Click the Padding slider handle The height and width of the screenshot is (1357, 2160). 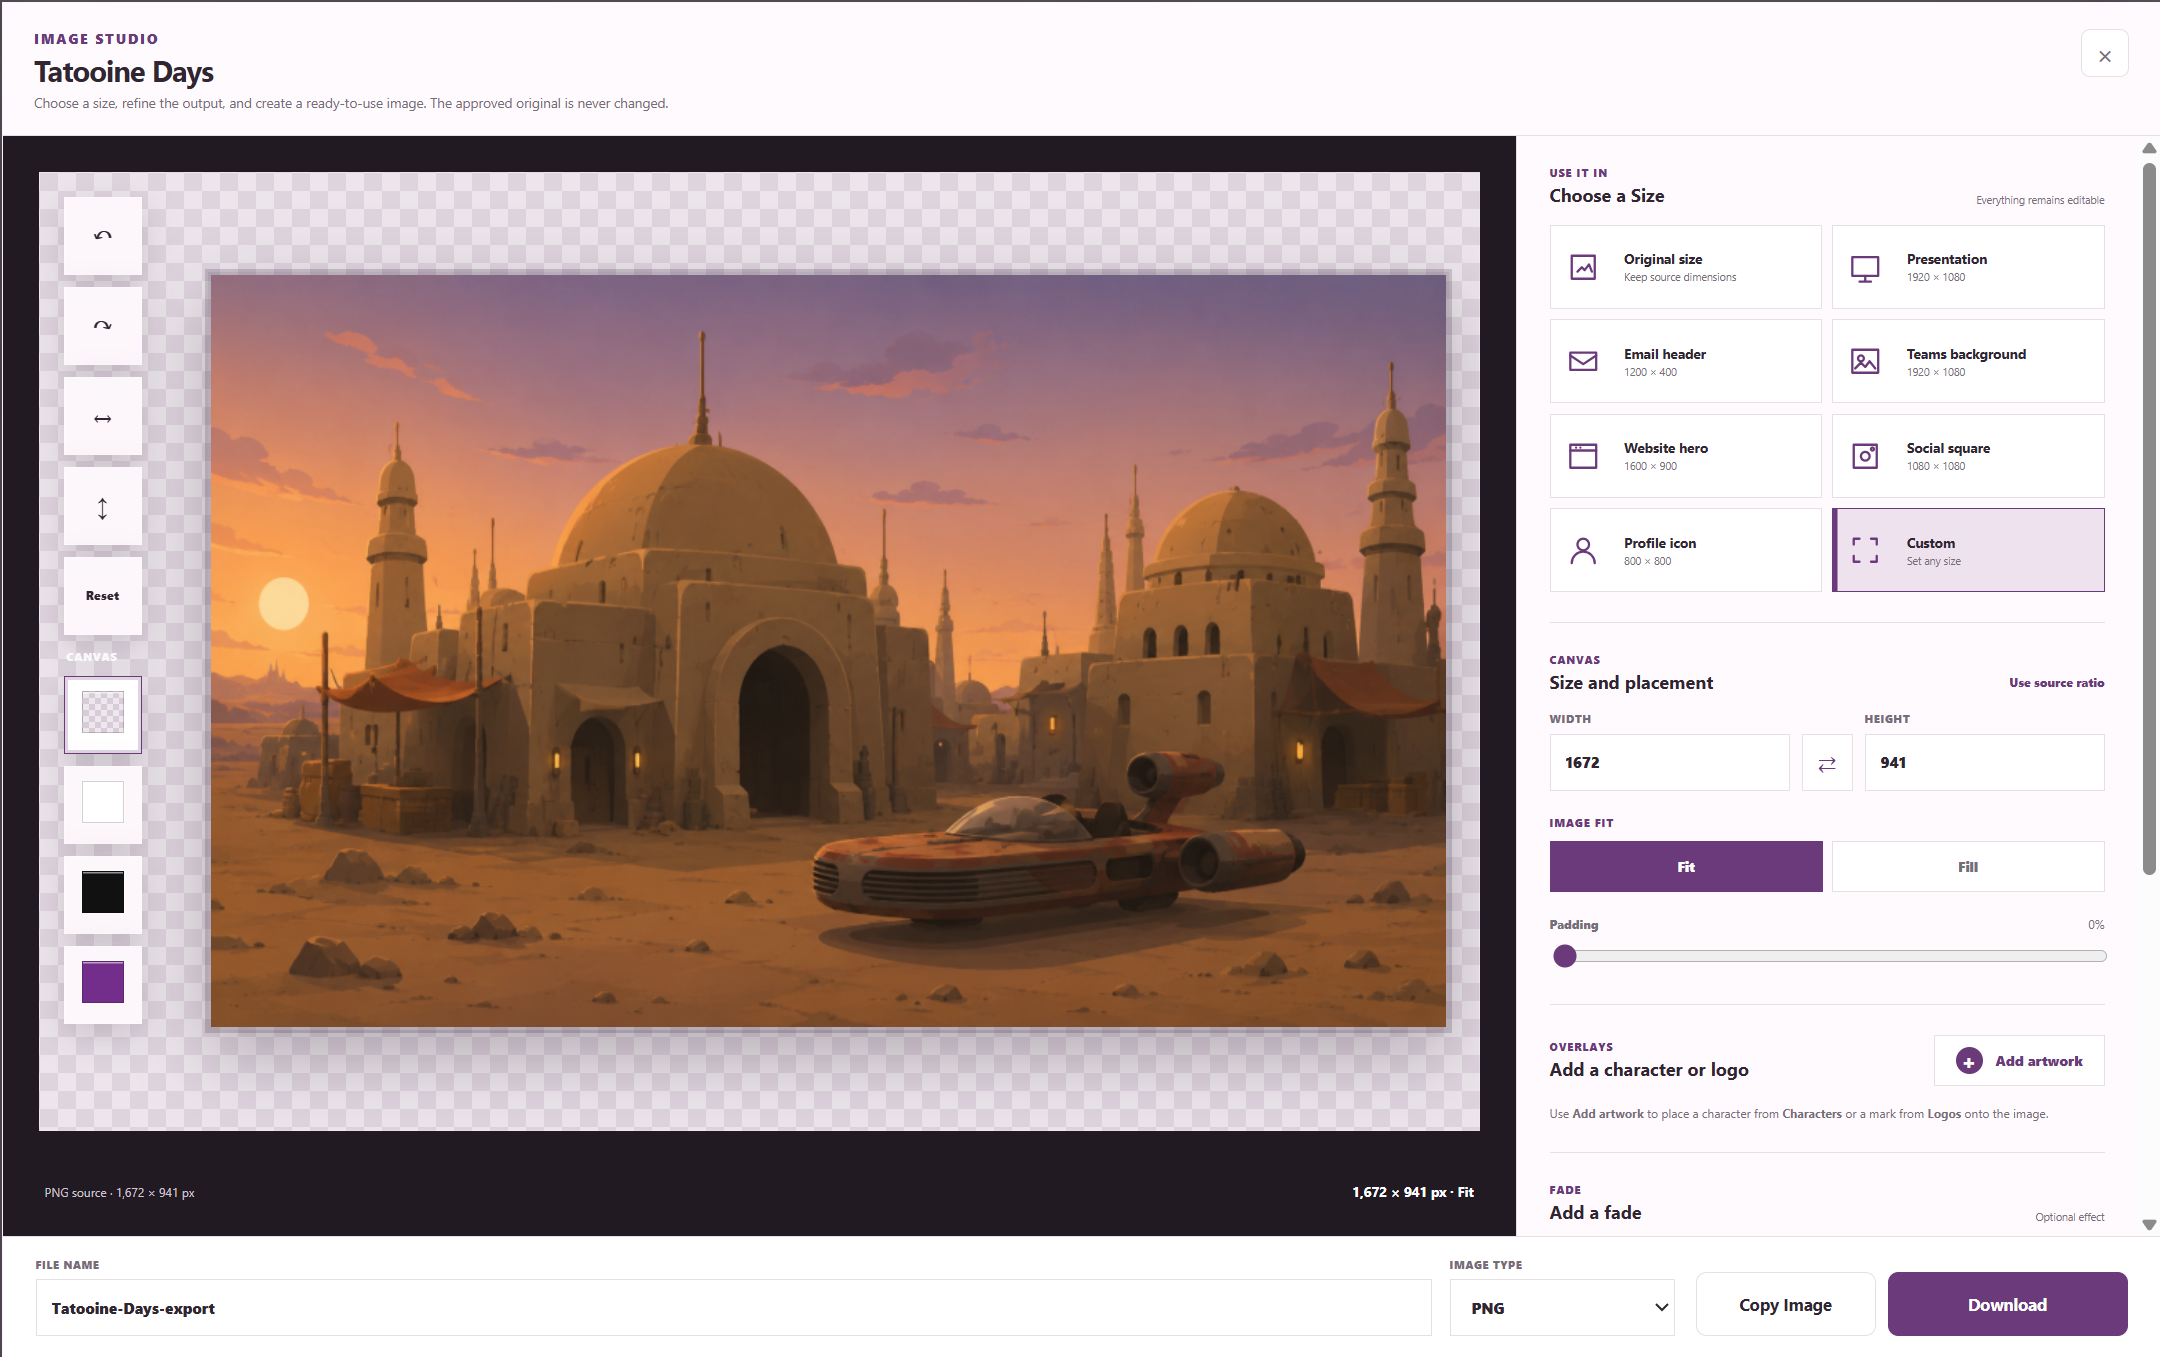click(1565, 956)
